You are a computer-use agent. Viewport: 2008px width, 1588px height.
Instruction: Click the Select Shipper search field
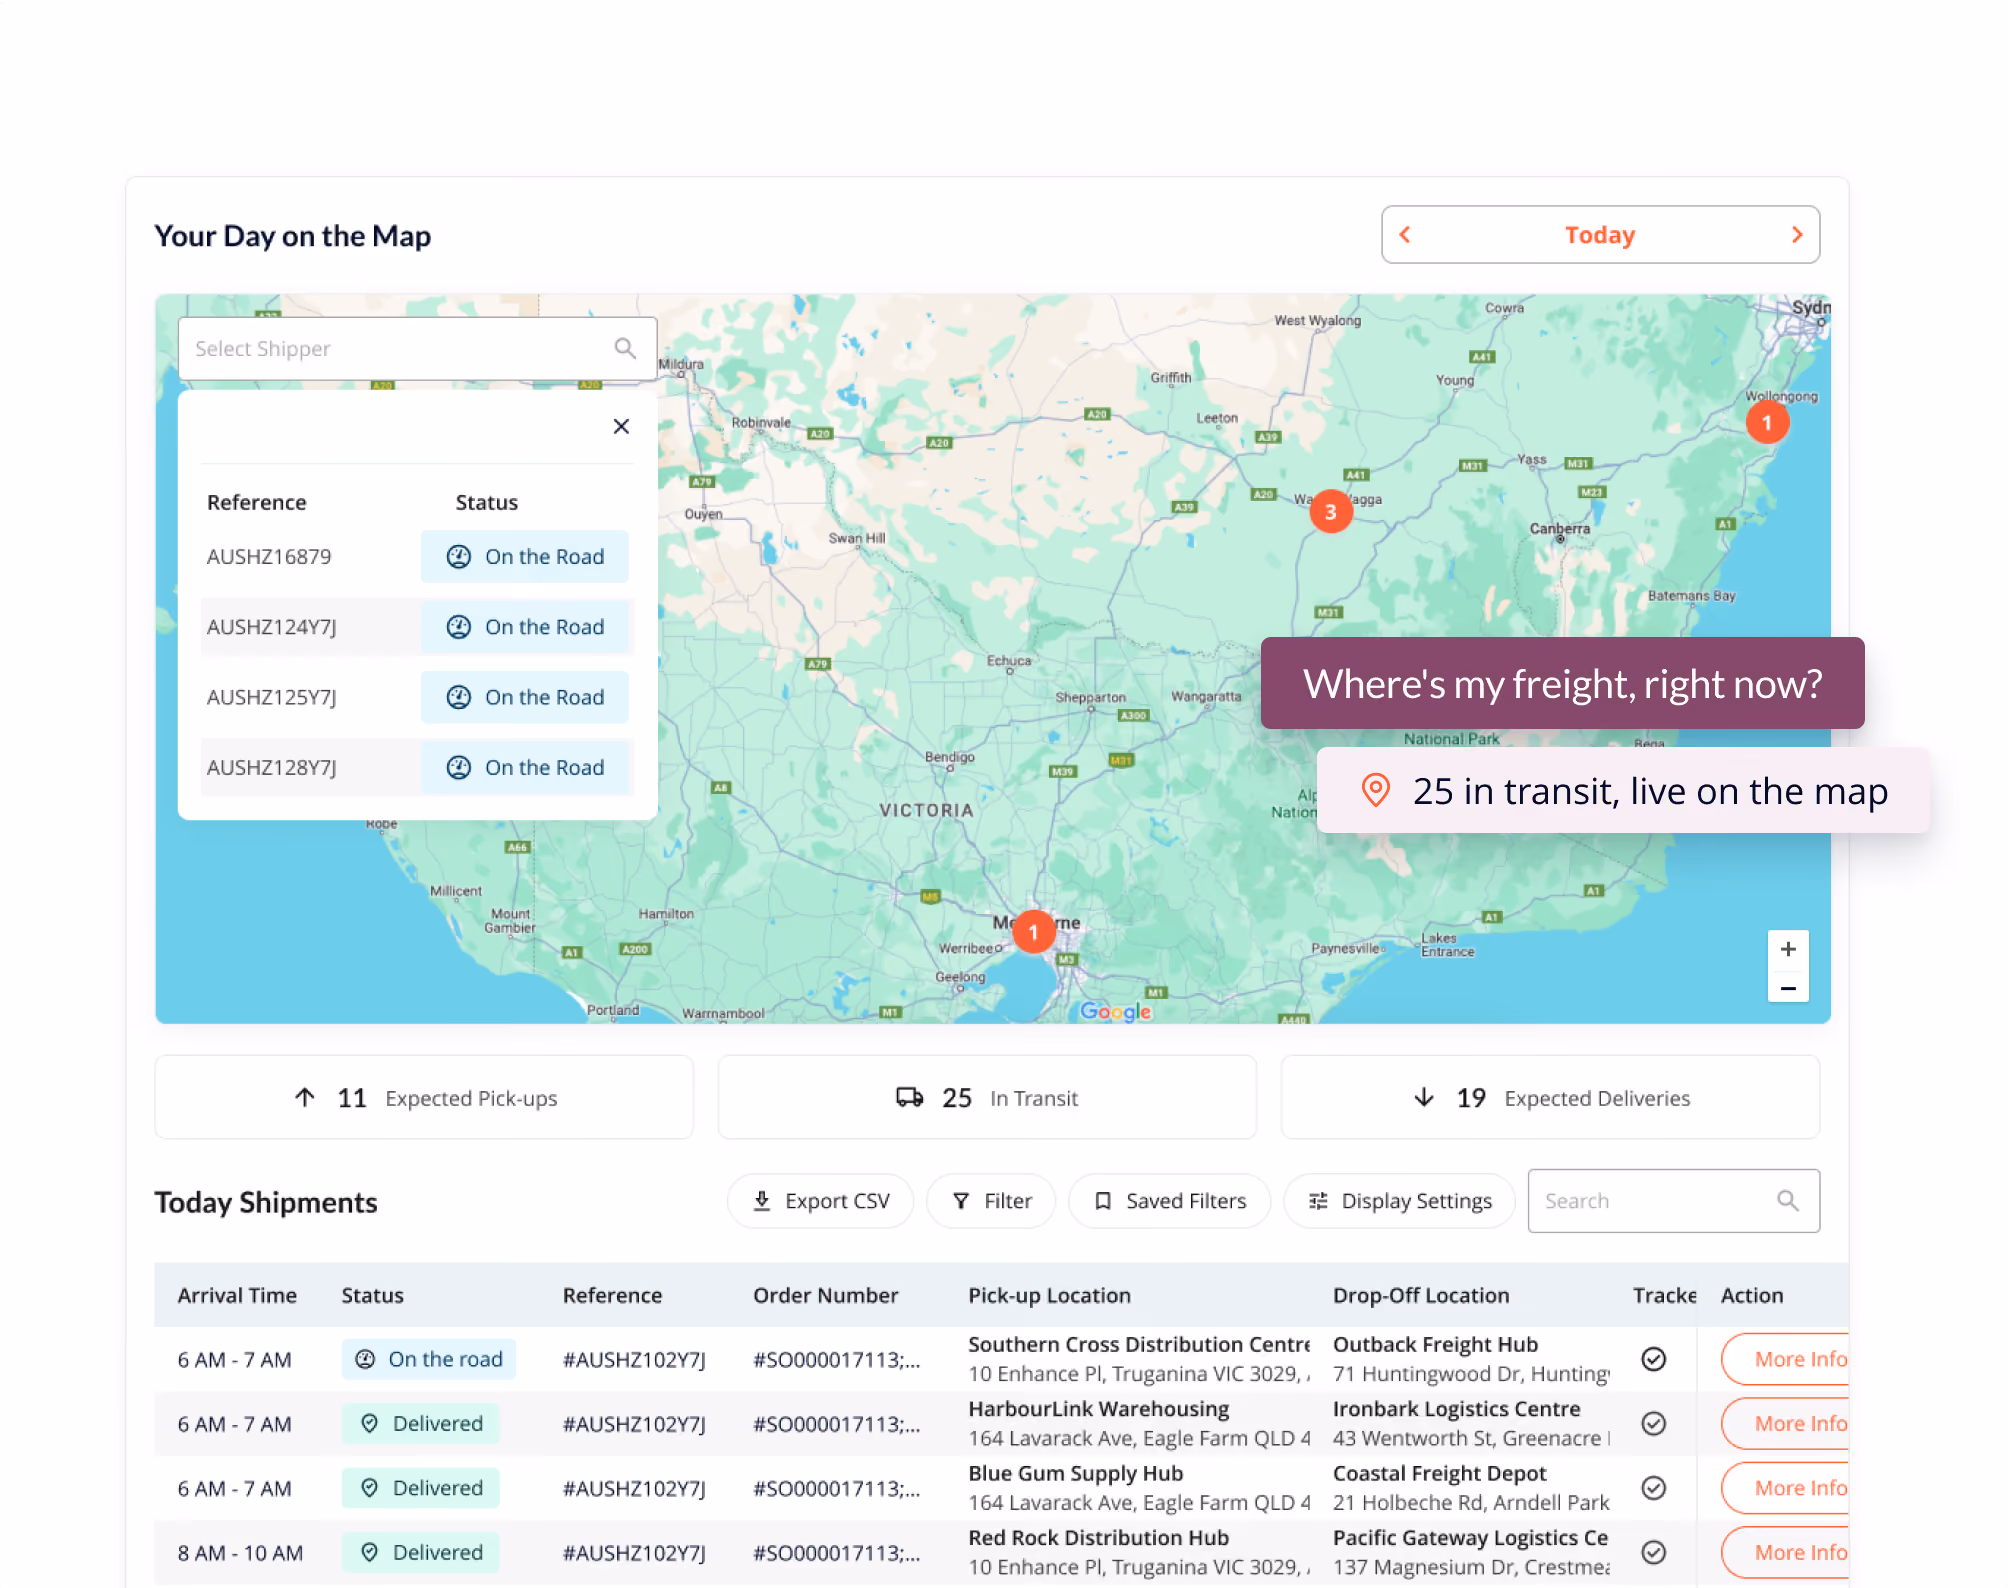pyautogui.click(x=417, y=348)
